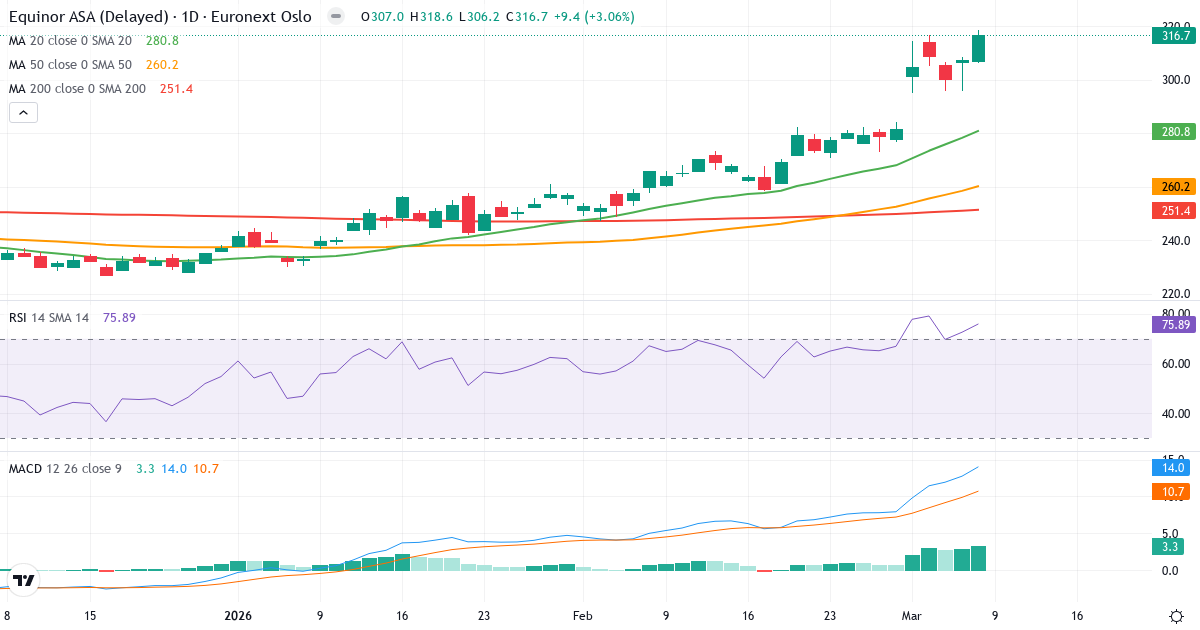Image resolution: width=1200 pixels, height=630 pixels.
Task: Click the orange 10.7 signal value tag
Action: (x=1172, y=492)
